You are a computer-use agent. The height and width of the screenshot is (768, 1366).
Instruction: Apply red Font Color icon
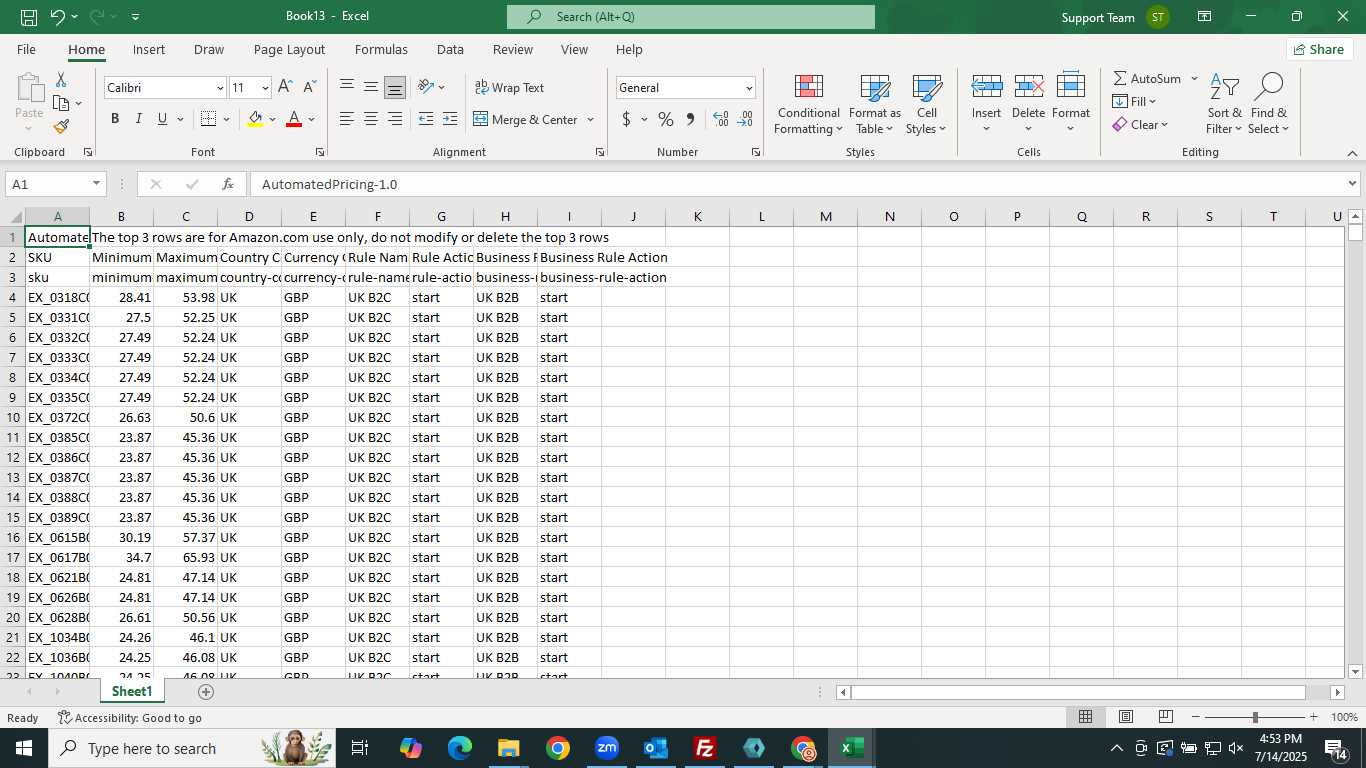coord(294,119)
